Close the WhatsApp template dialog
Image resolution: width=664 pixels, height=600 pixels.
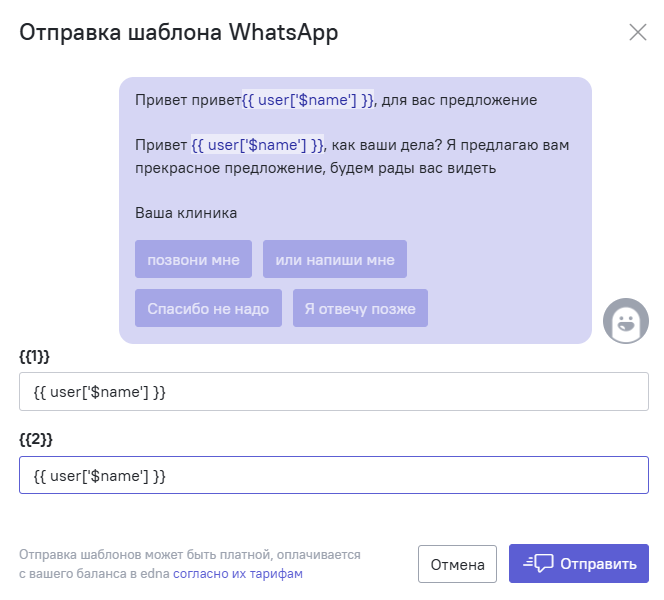coord(637,32)
